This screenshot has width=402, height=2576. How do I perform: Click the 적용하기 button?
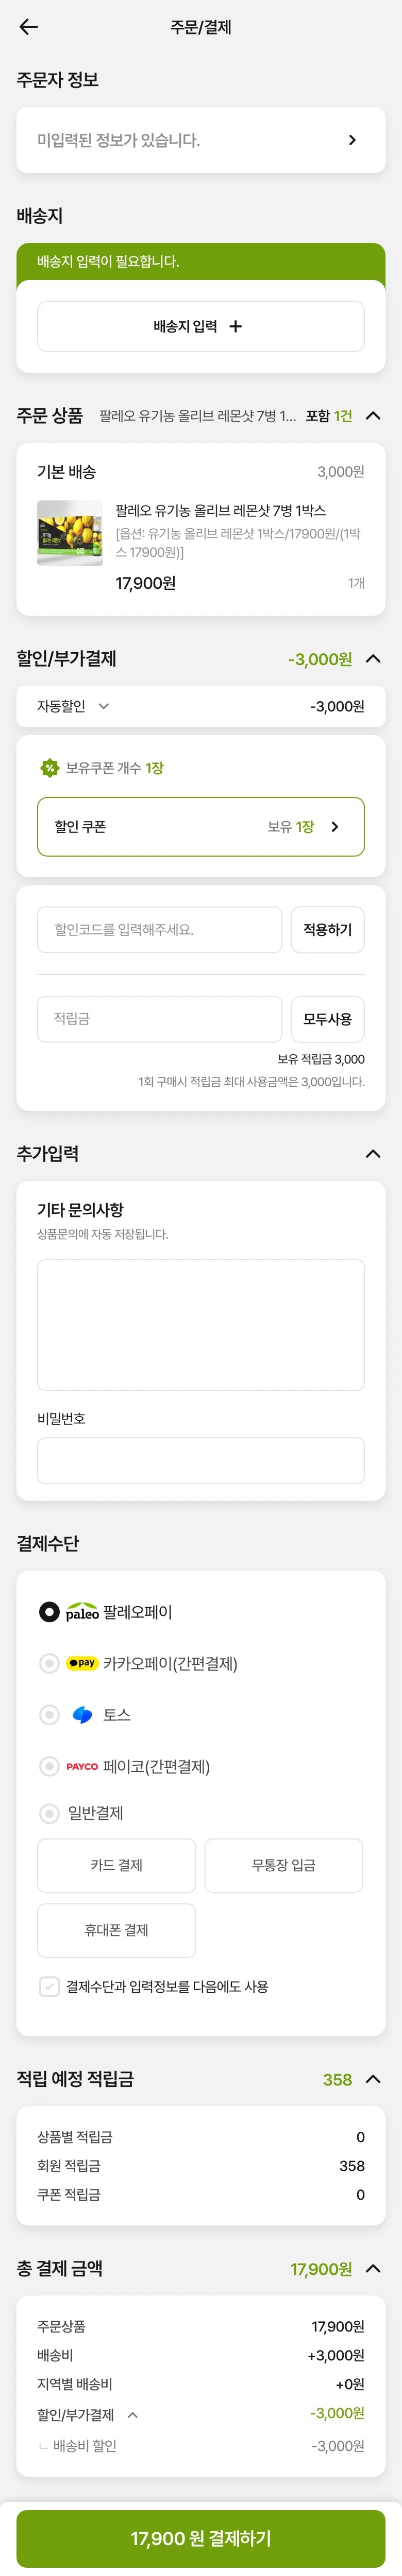tap(327, 930)
